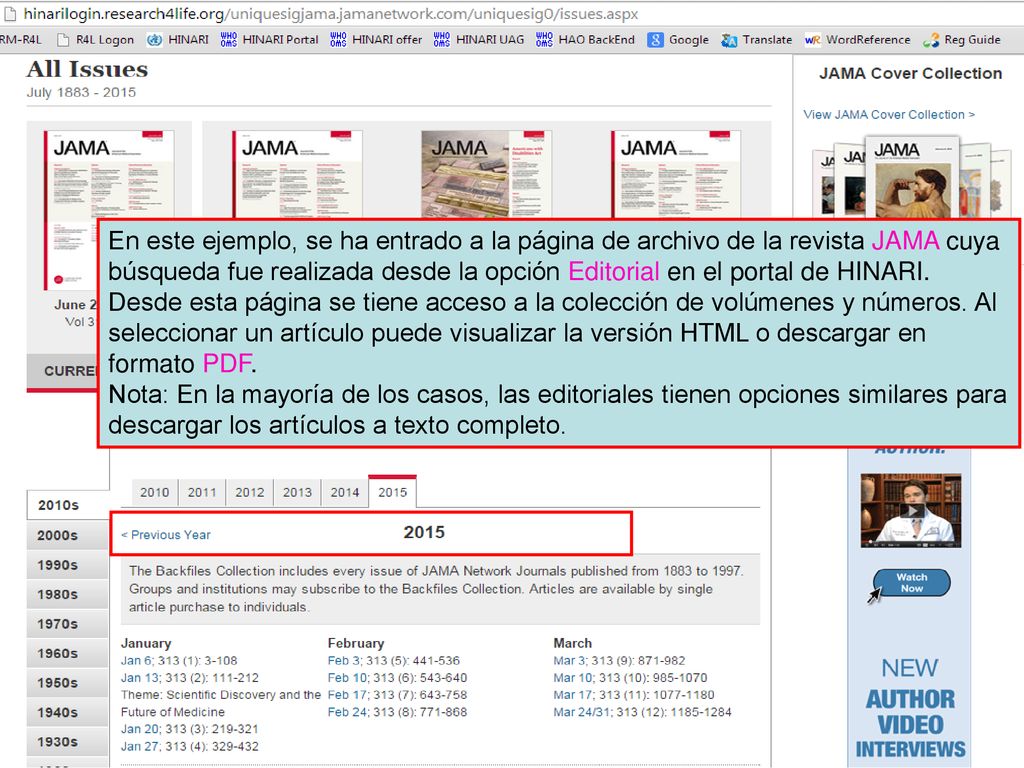Choose the 1940s decade tab
Image resolution: width=1024 pixels, height=768 pixels.
tap(68, 712)
